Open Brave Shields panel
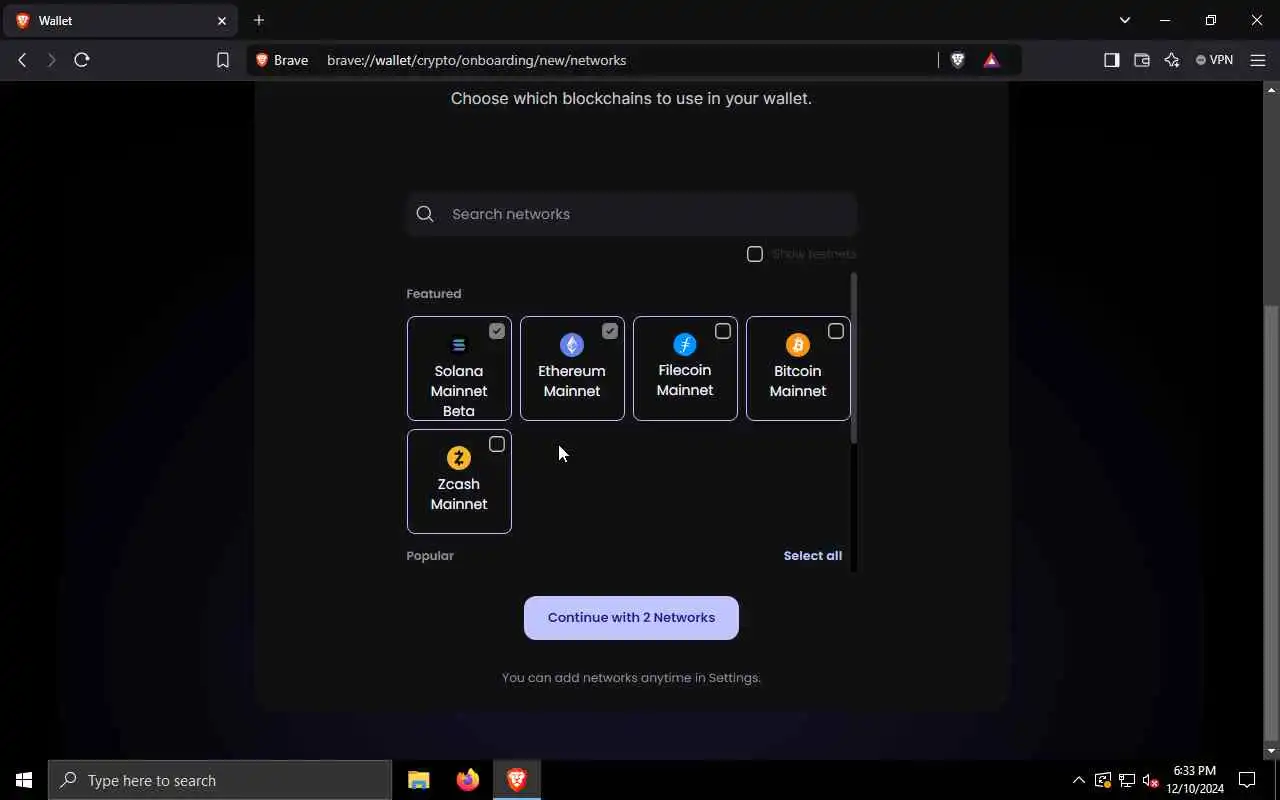 tap(958, 60)
